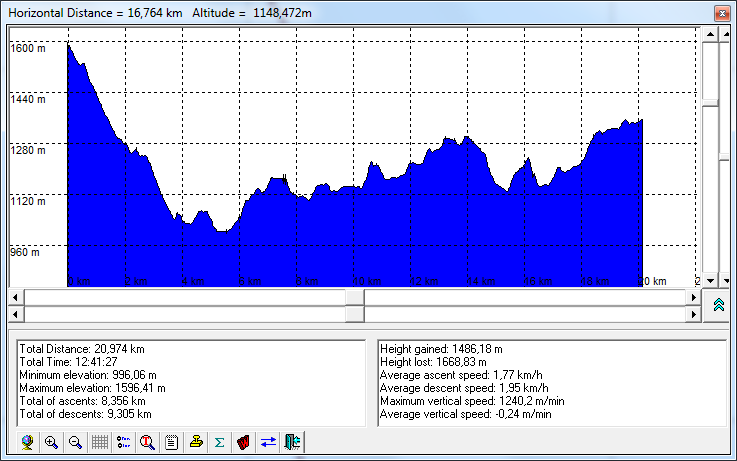Toggle the graph grid lines icon
This screenshot has width=737, height=461.
click(100, 442)
